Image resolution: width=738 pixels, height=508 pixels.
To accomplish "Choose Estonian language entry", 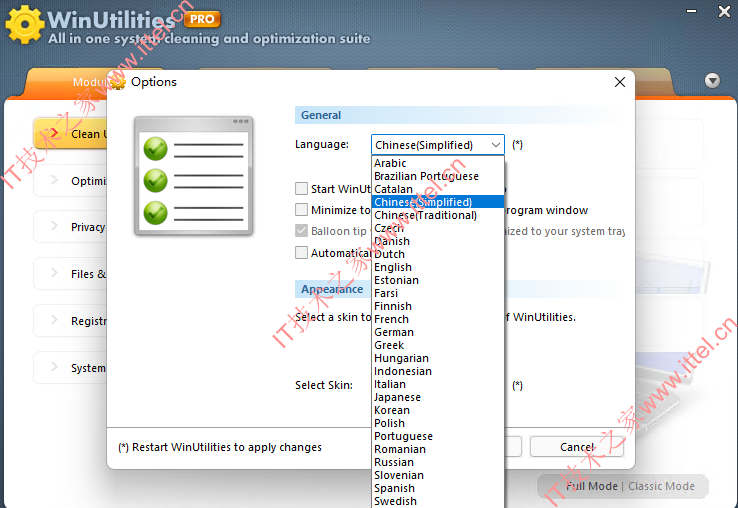I will pos(438,280).
